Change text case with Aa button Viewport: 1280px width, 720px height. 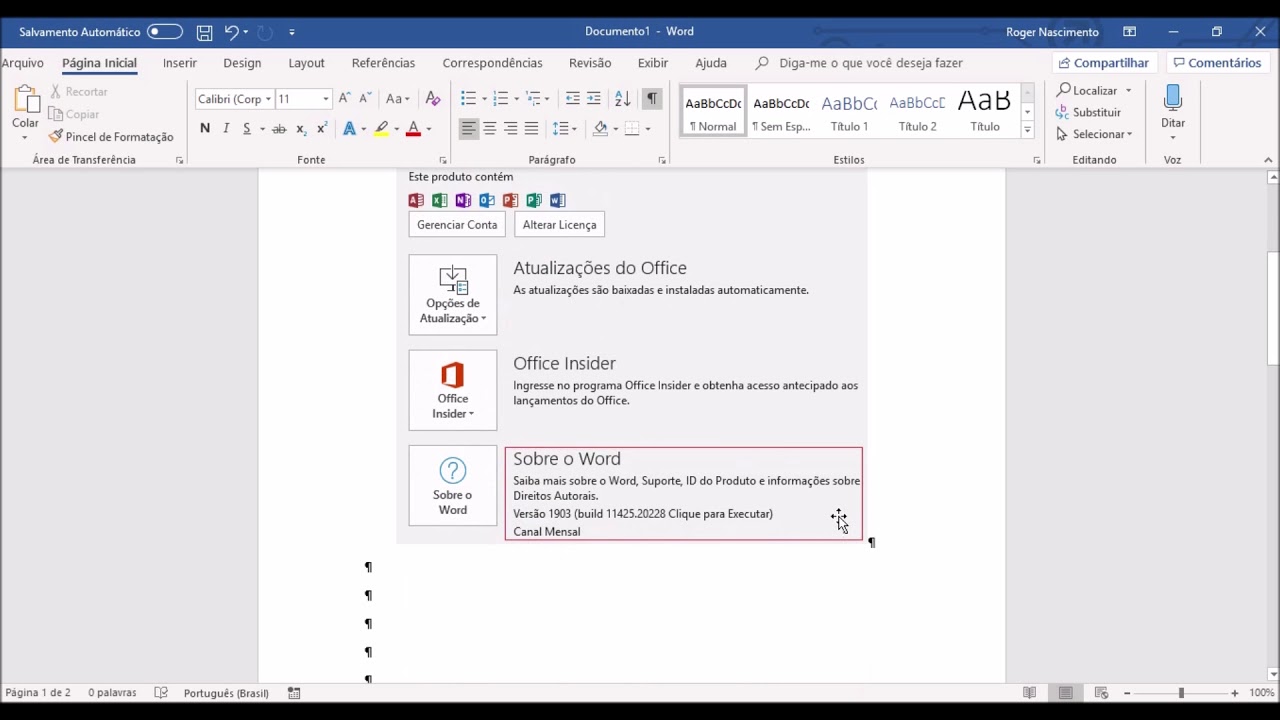[397, 99]
